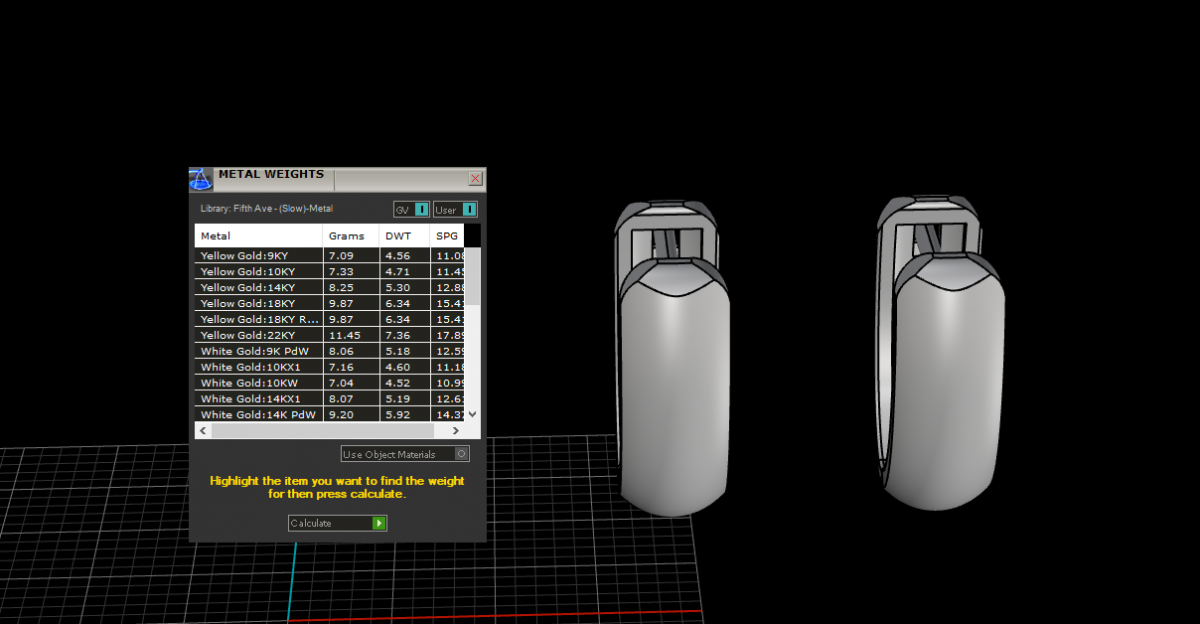This screenshot has height=624, width=1200.
Task: Click the horizontal scrollbar right arrow
Action: click(456, 430)
